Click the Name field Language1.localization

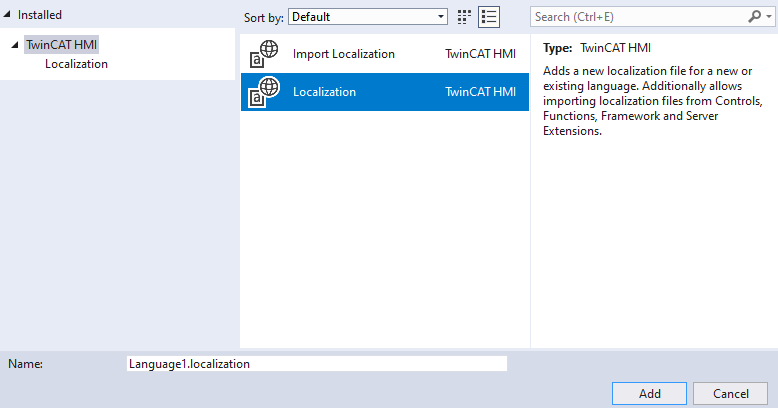tap(317, 364)
